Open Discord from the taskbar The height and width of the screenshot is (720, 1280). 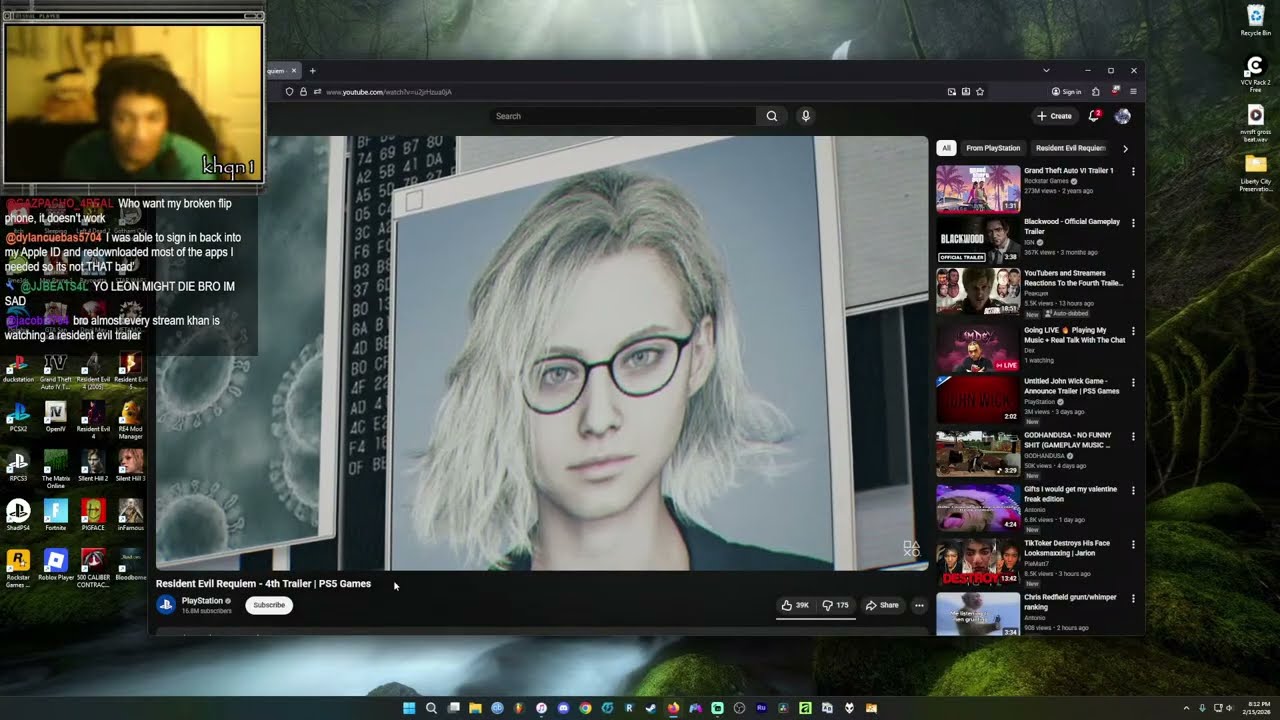563,708
